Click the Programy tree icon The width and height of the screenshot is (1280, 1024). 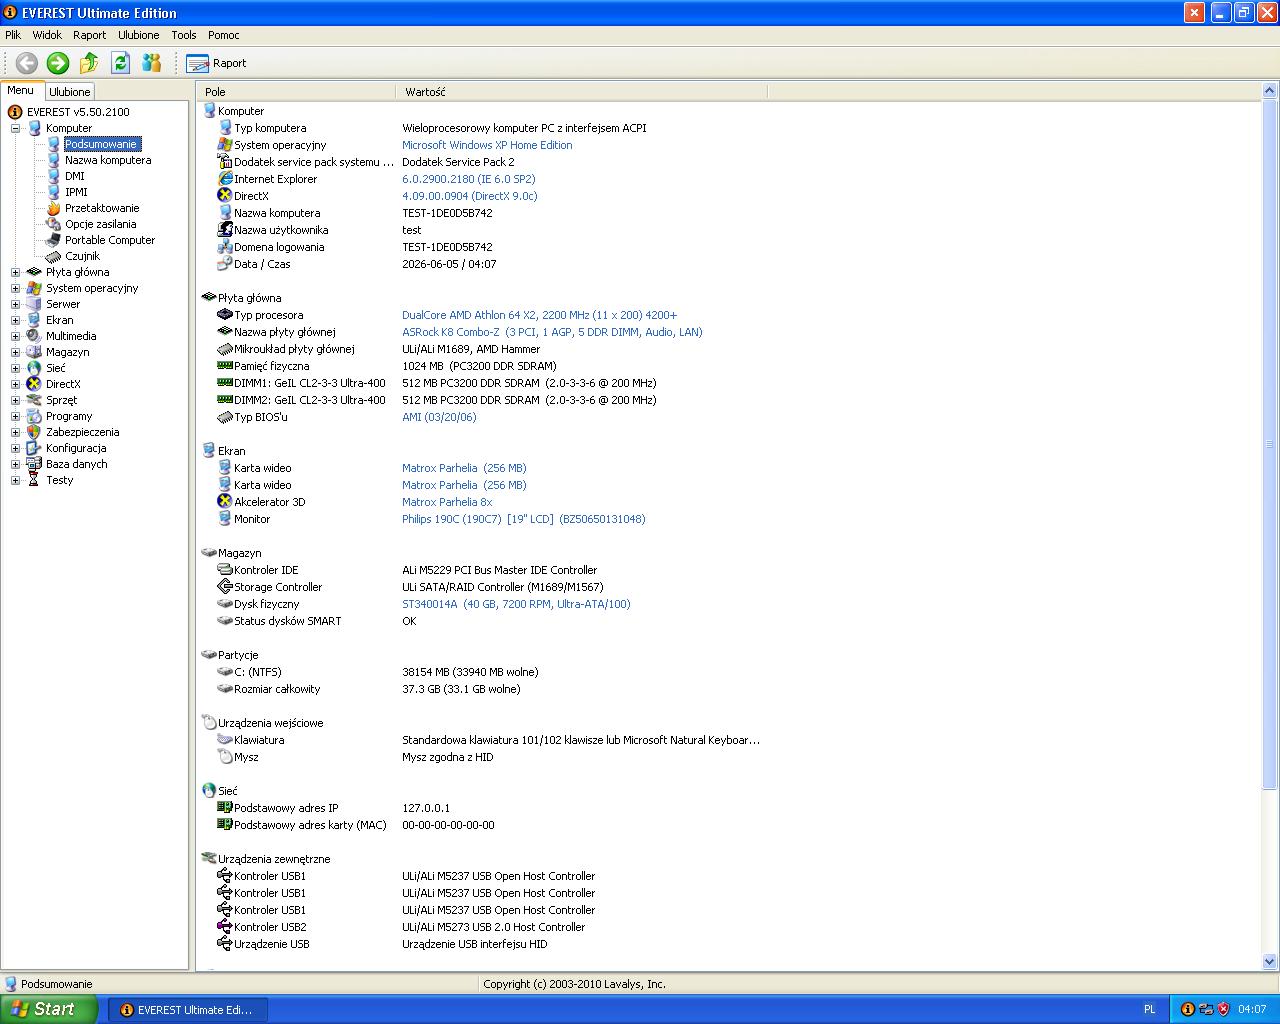coord(34,416)
